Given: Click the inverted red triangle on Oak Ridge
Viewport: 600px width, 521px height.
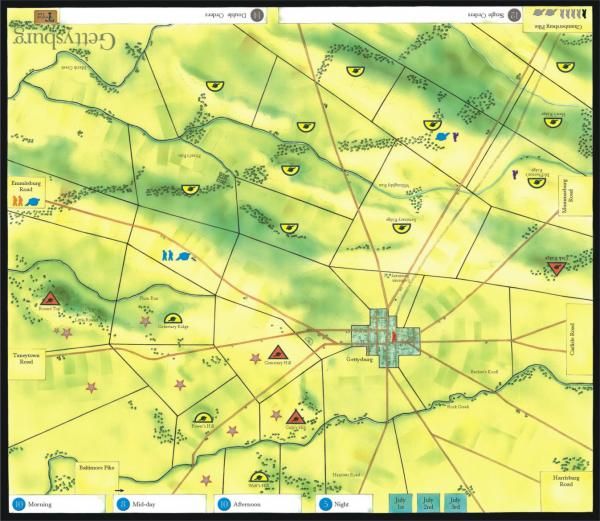Looking at the screenshot, I should [553, 267].
